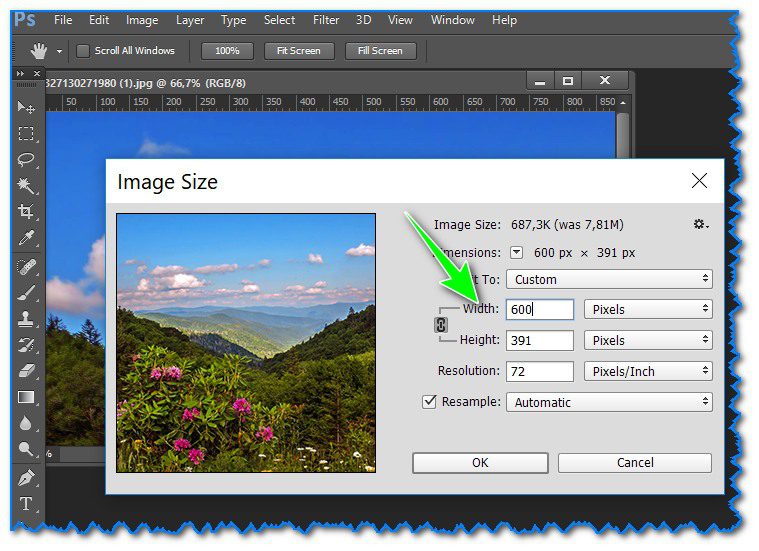759x551 pixels.
Task: Open the Layer menu
Action: coord(189,20)
